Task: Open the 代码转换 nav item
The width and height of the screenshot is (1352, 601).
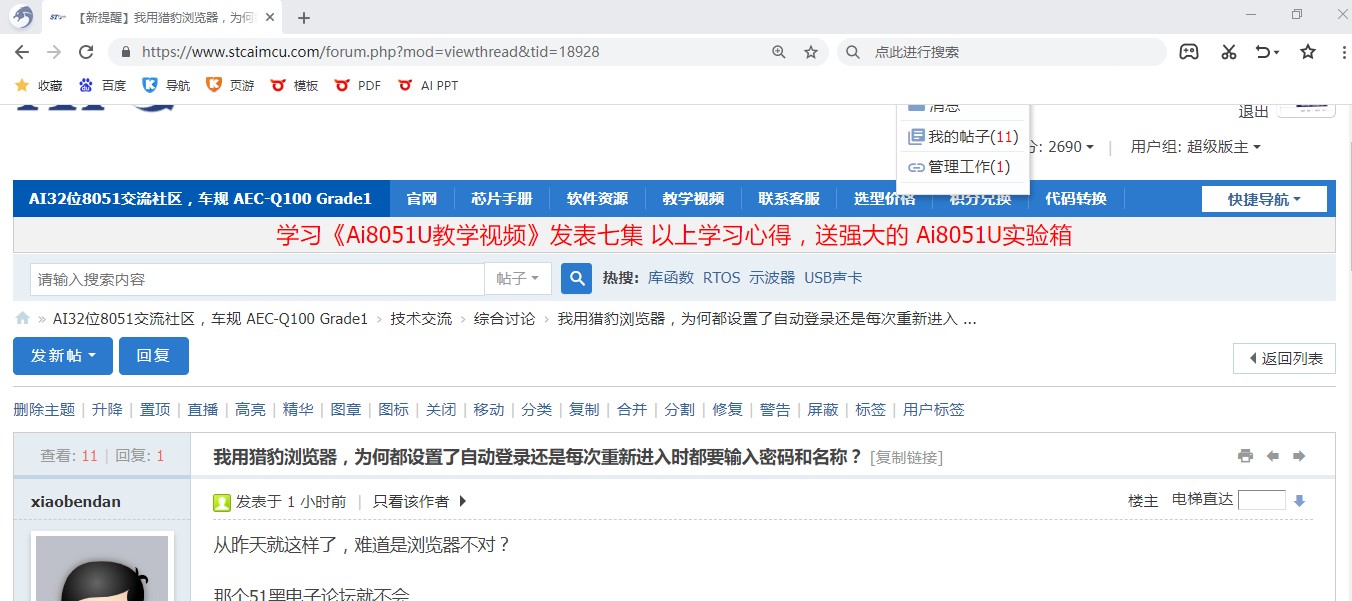Action: tap(1076, 199)
